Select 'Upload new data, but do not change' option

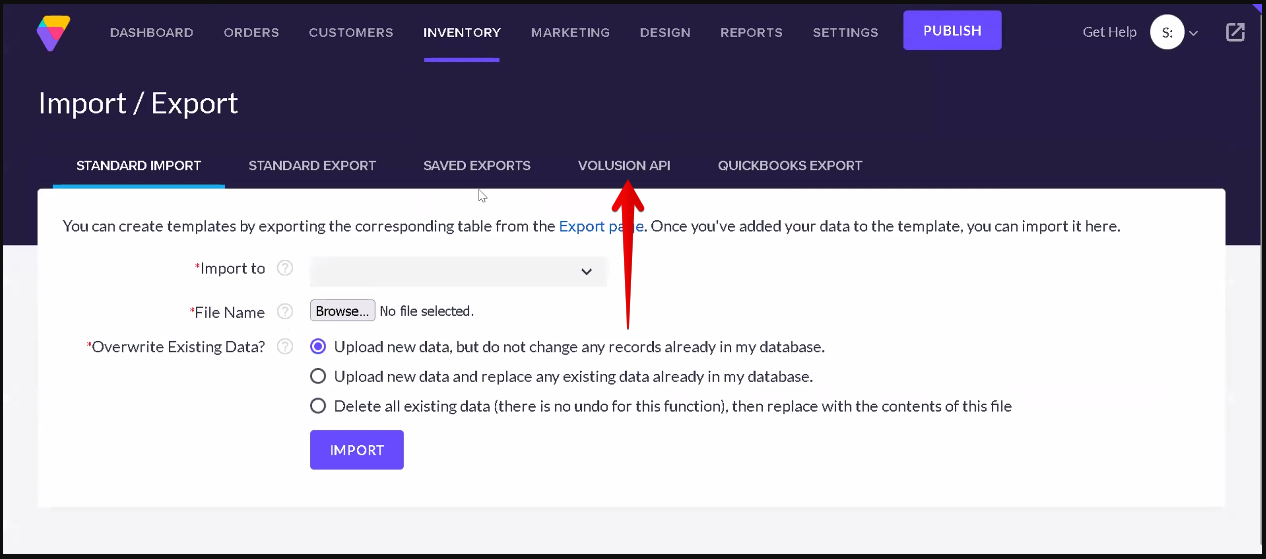click(318, 347)
